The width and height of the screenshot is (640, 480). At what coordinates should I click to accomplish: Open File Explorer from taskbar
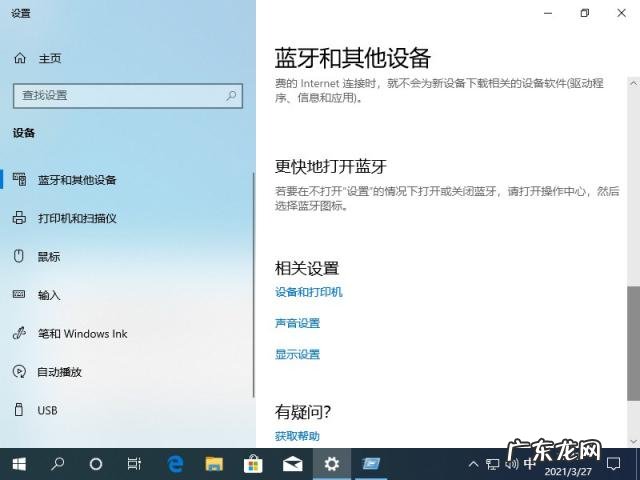(214, 464)
